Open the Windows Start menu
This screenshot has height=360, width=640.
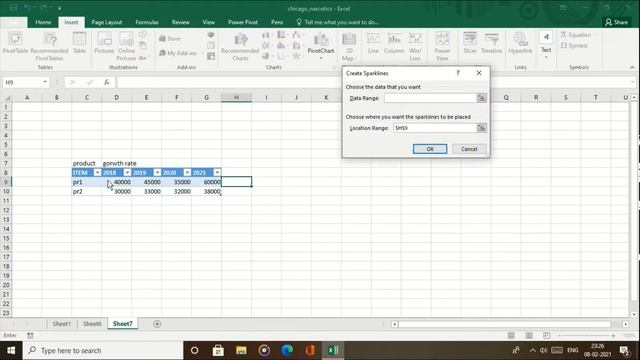click(11, 350)
